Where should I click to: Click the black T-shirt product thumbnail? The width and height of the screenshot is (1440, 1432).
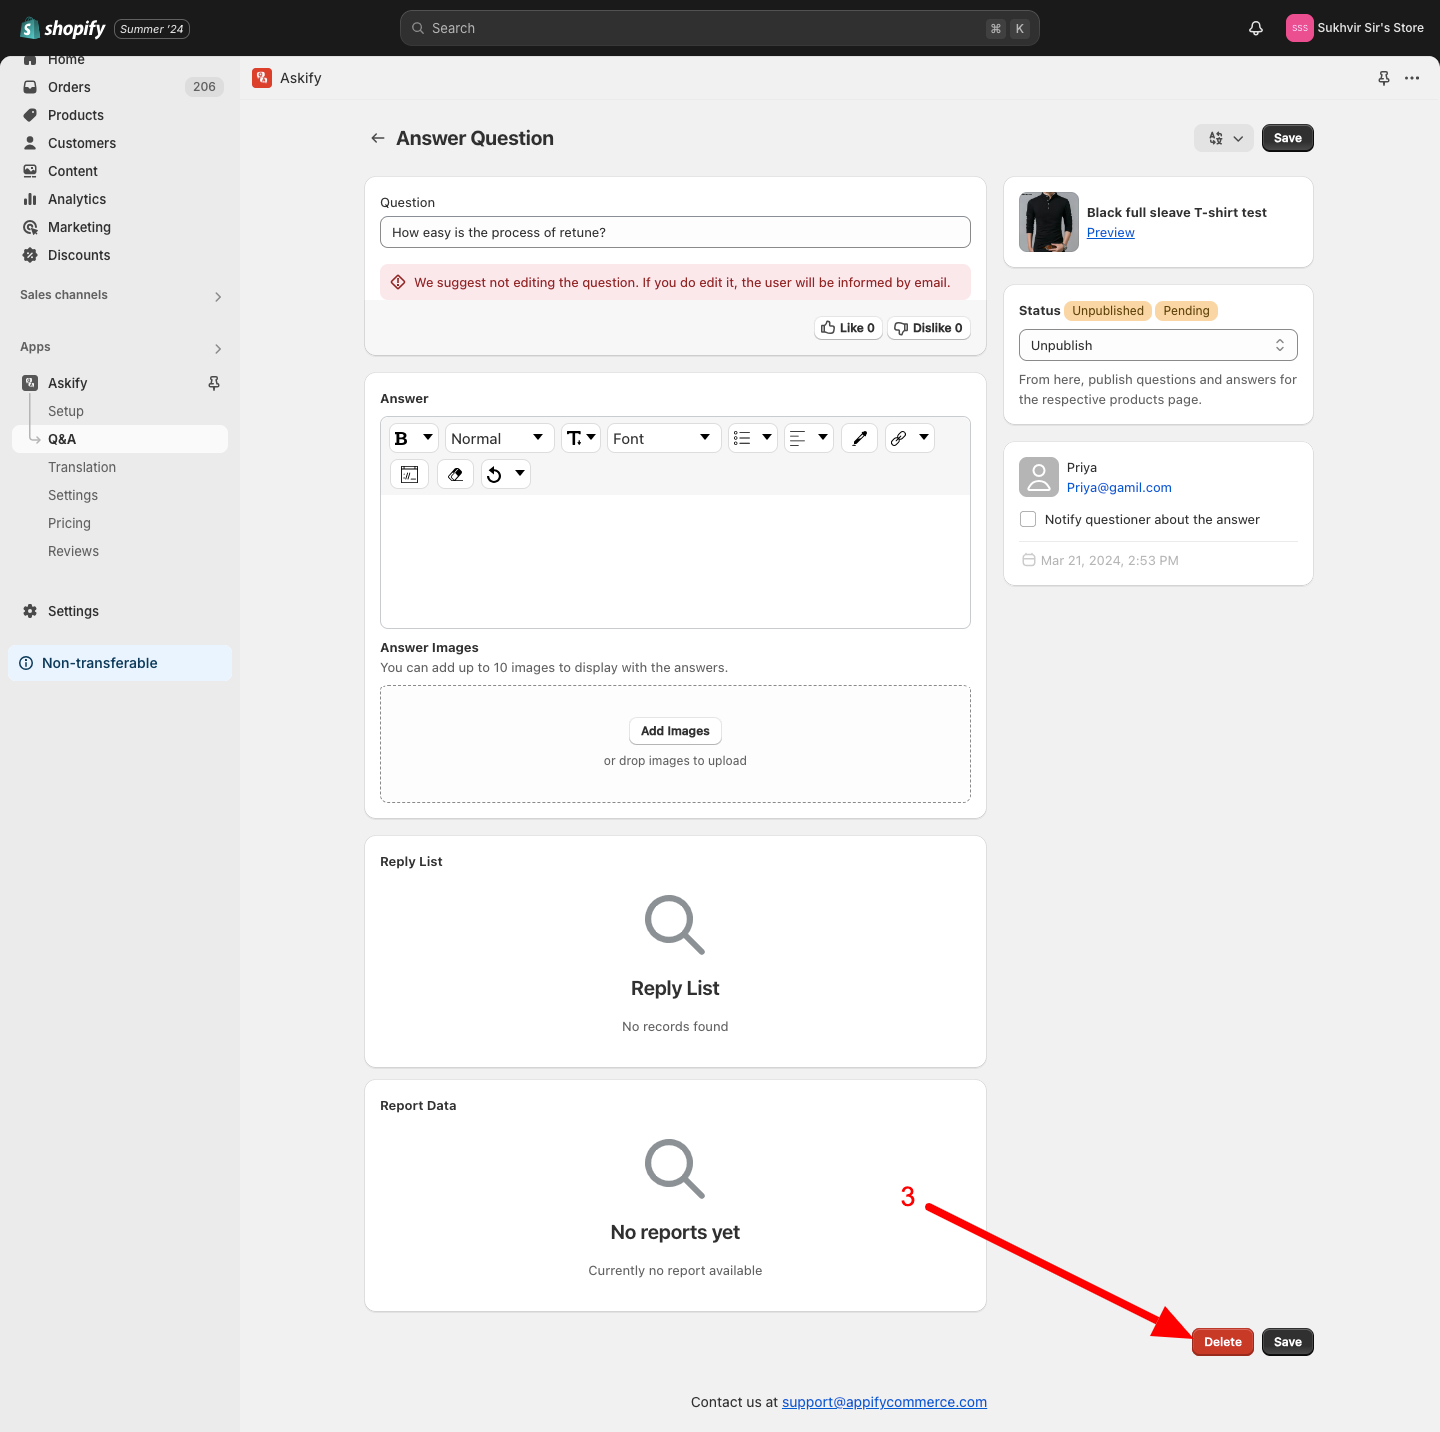[x=1049, y=222]
